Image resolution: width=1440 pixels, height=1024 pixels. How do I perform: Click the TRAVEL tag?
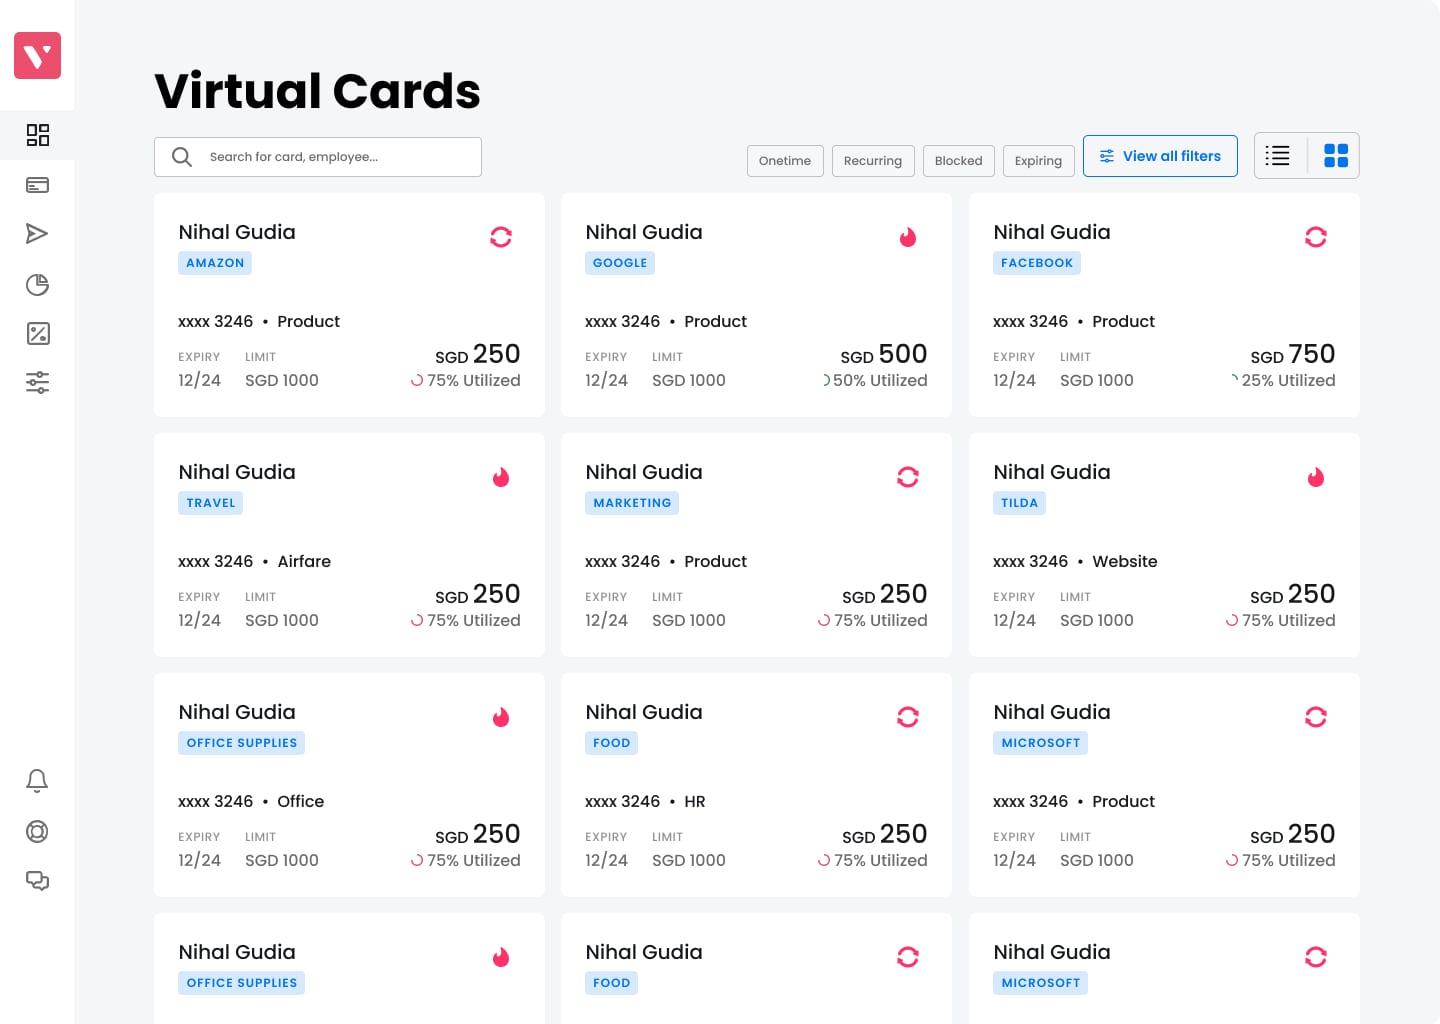211,503
